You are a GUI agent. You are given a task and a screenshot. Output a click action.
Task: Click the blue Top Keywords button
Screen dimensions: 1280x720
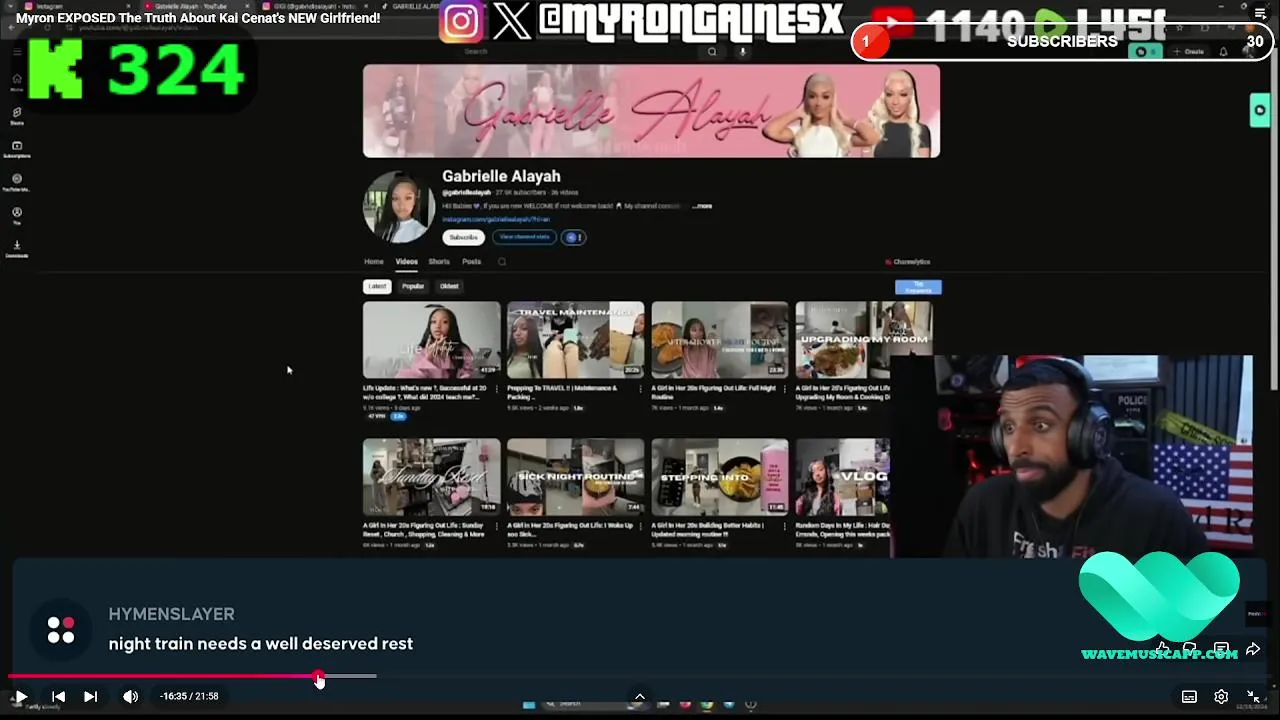(918, 288)
